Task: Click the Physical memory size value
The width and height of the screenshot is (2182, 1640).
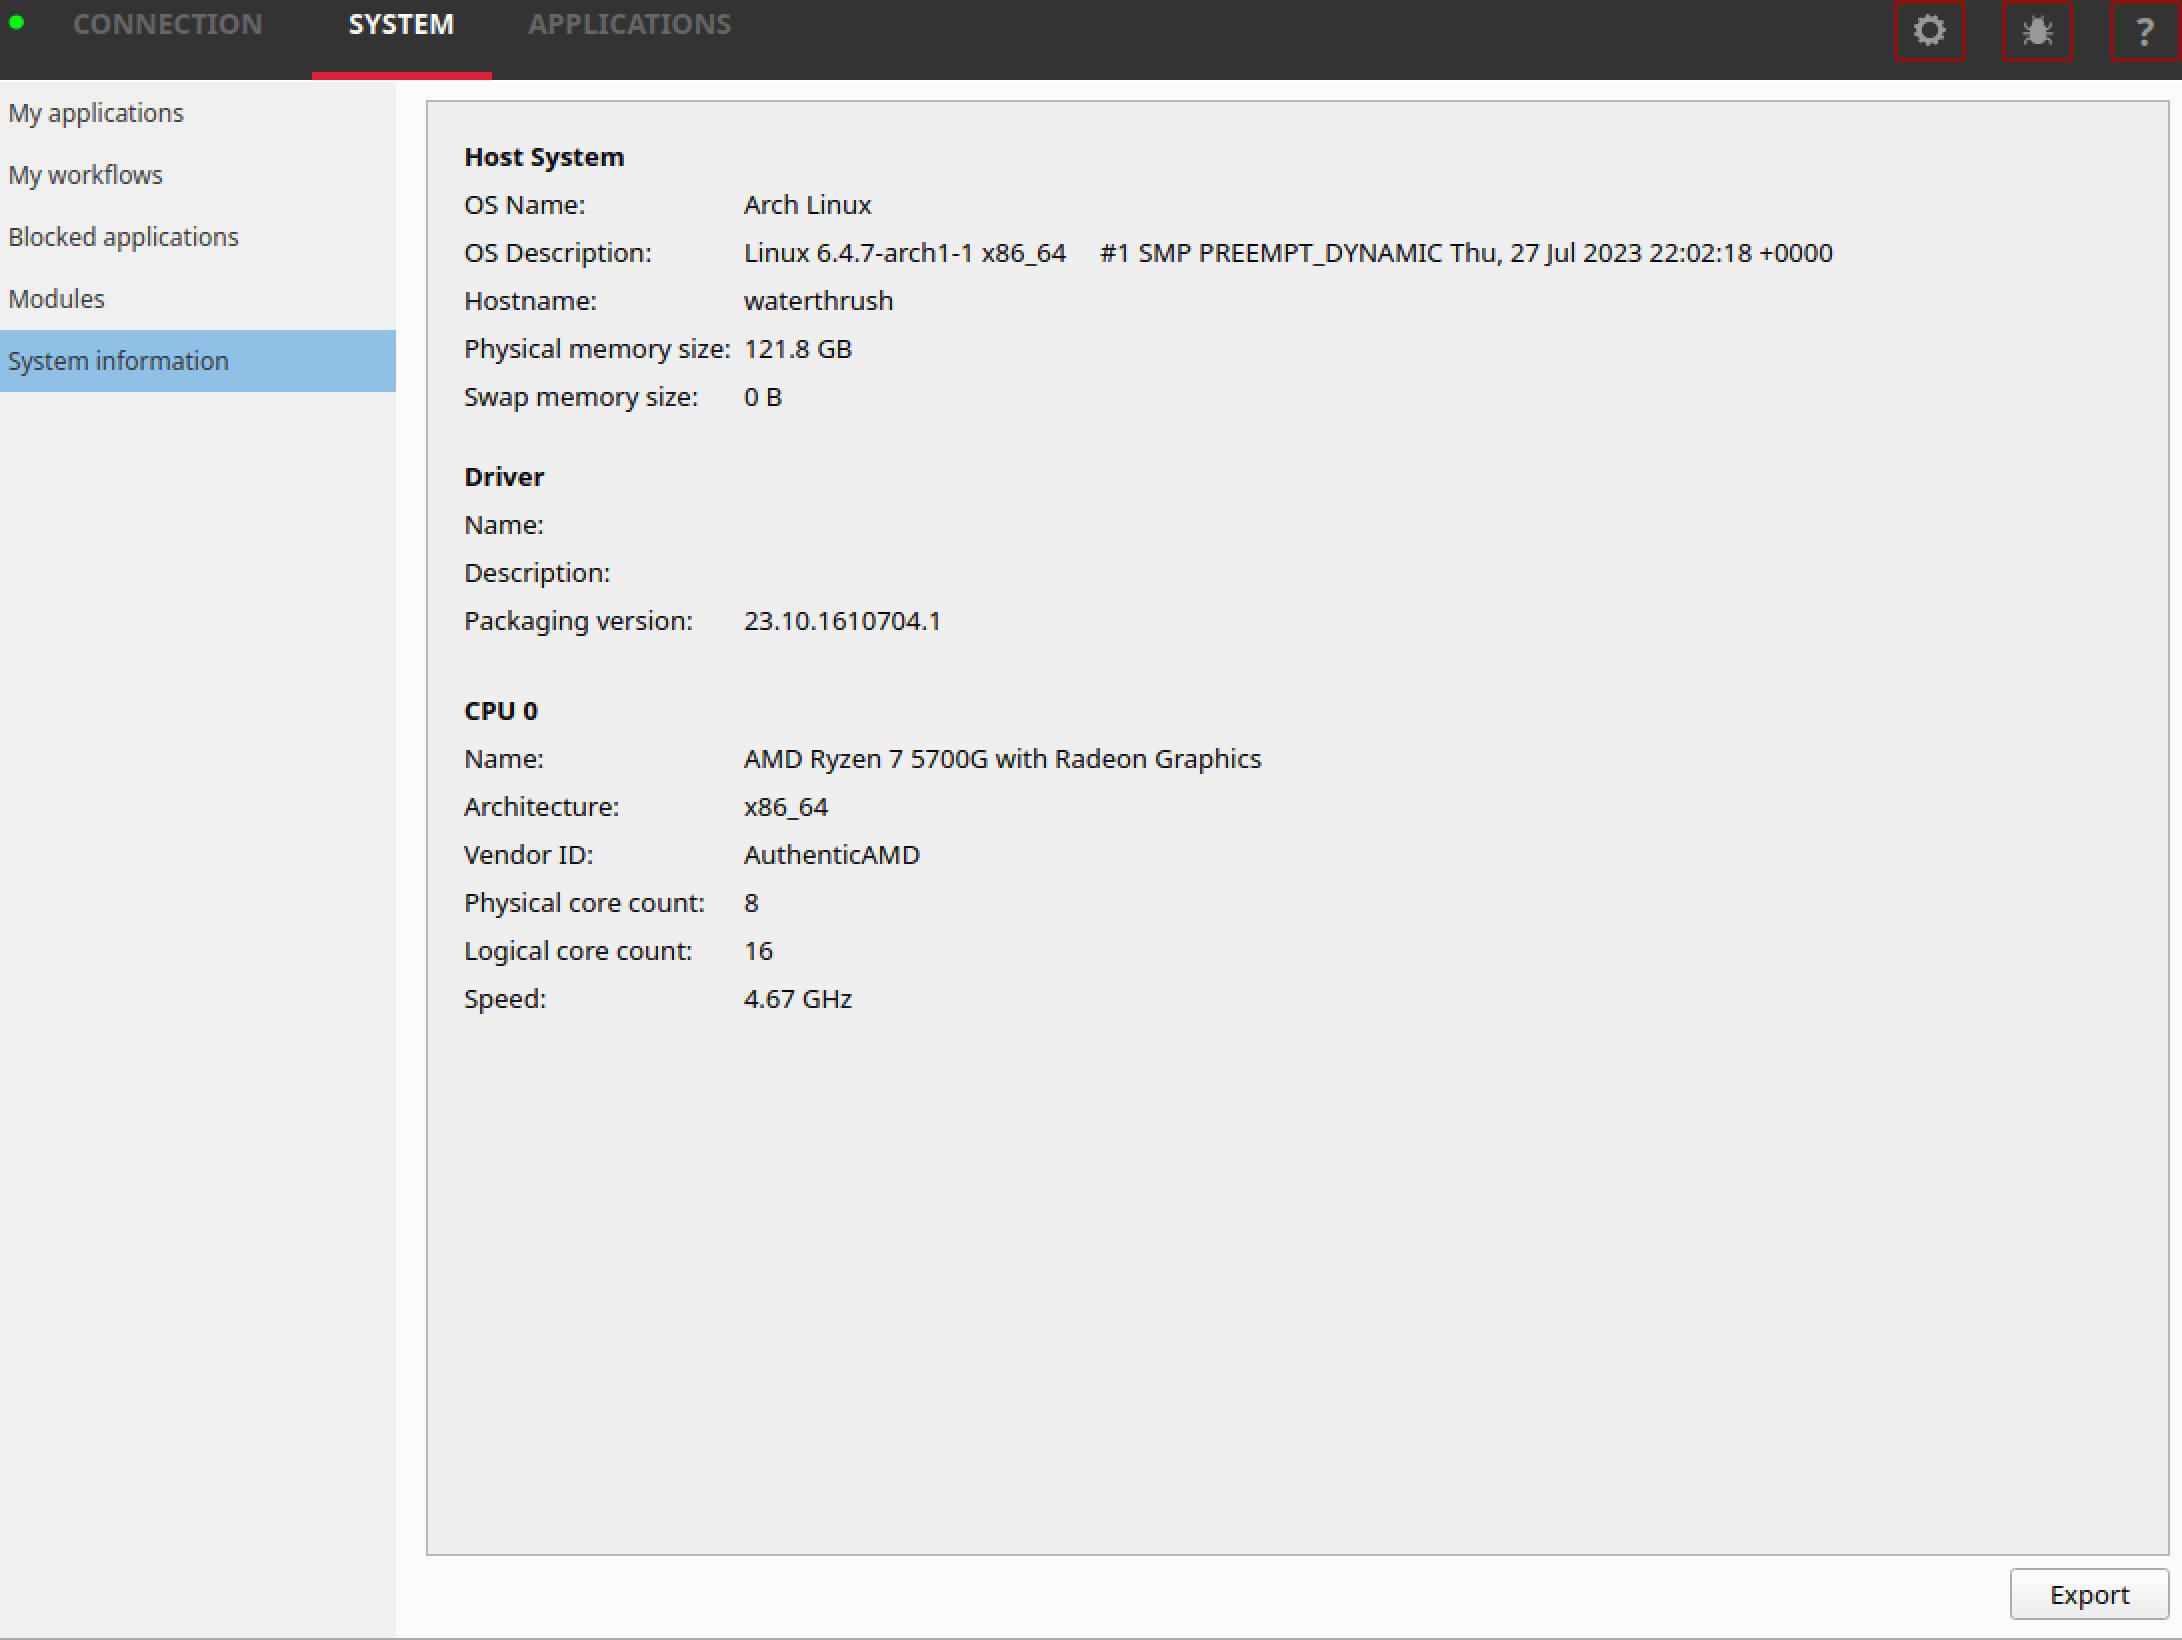Action: pyautogui.click(x=797, y=348)
